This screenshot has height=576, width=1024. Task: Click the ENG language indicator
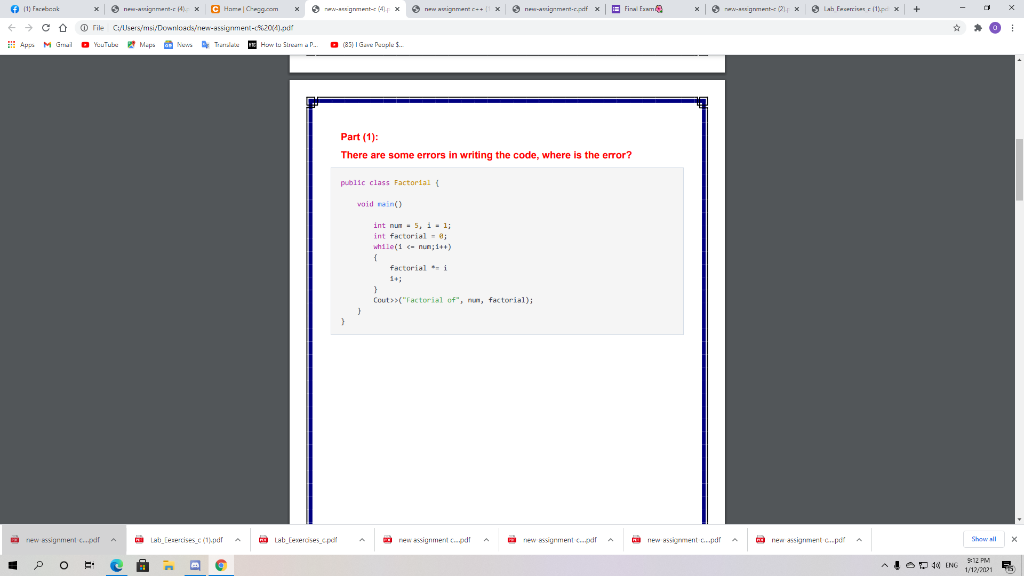[x=952, y=566]
